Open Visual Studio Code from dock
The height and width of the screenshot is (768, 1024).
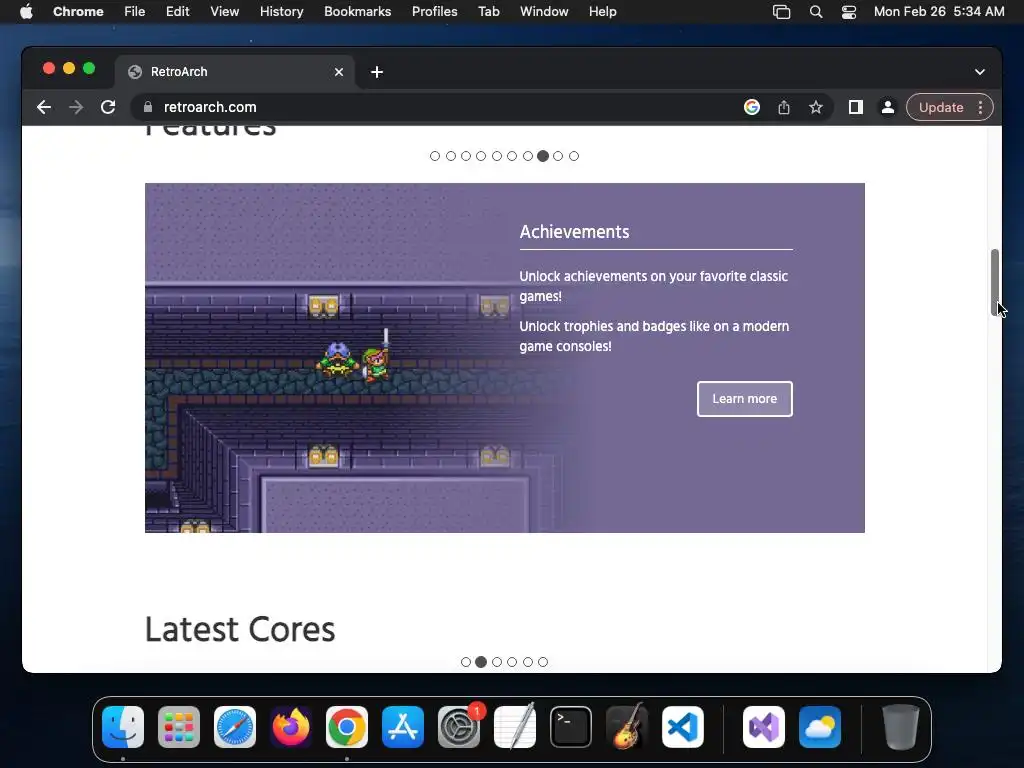coord(682,727)
